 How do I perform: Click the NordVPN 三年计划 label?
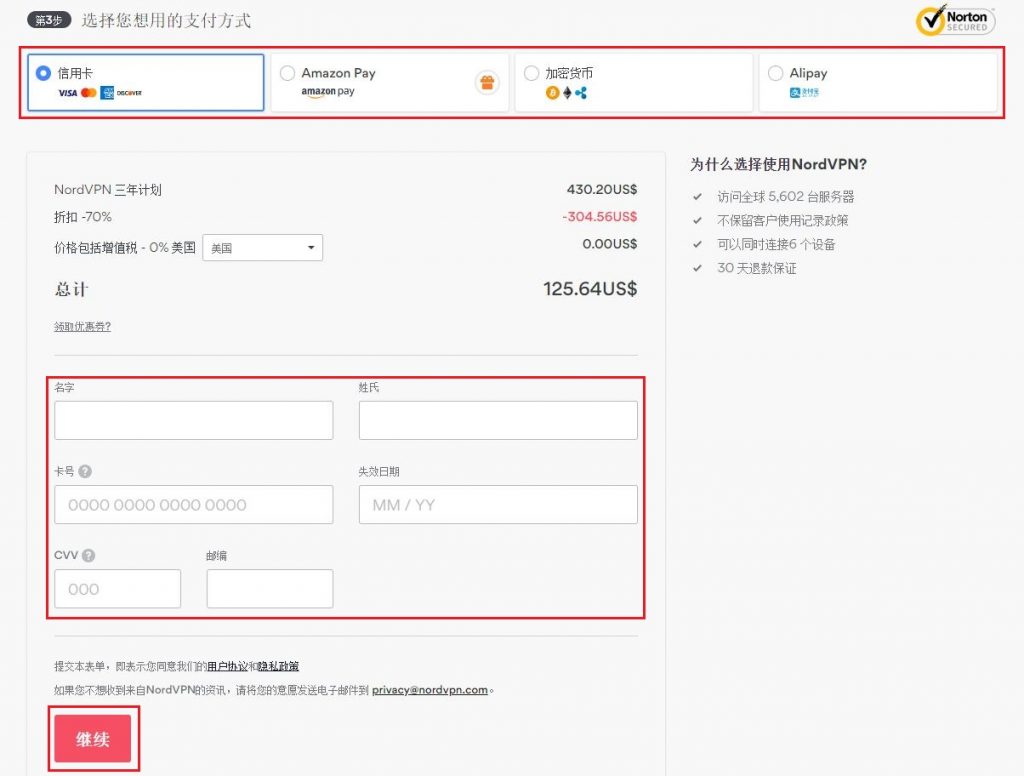108,189
